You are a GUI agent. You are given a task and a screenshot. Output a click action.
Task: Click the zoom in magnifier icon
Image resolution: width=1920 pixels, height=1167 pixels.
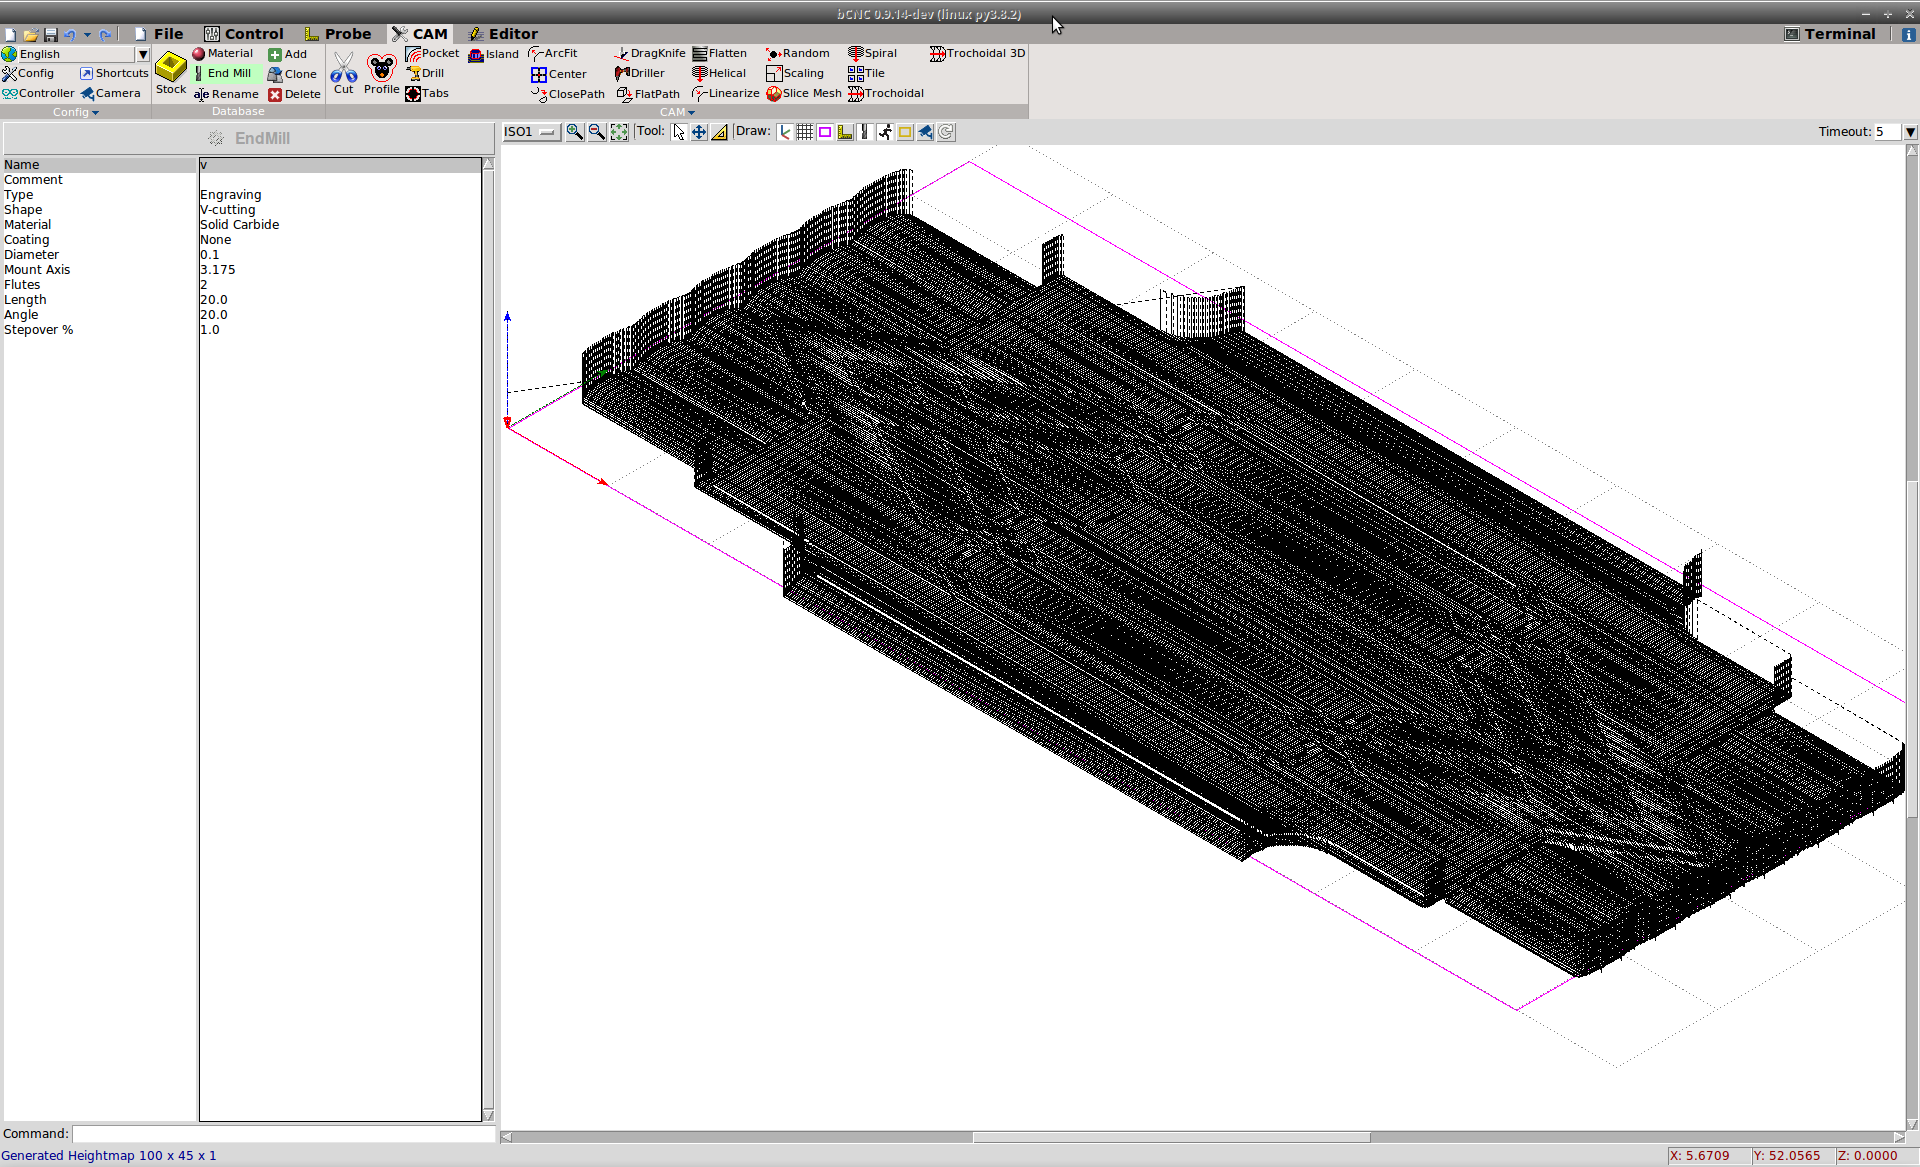point(574,132)
